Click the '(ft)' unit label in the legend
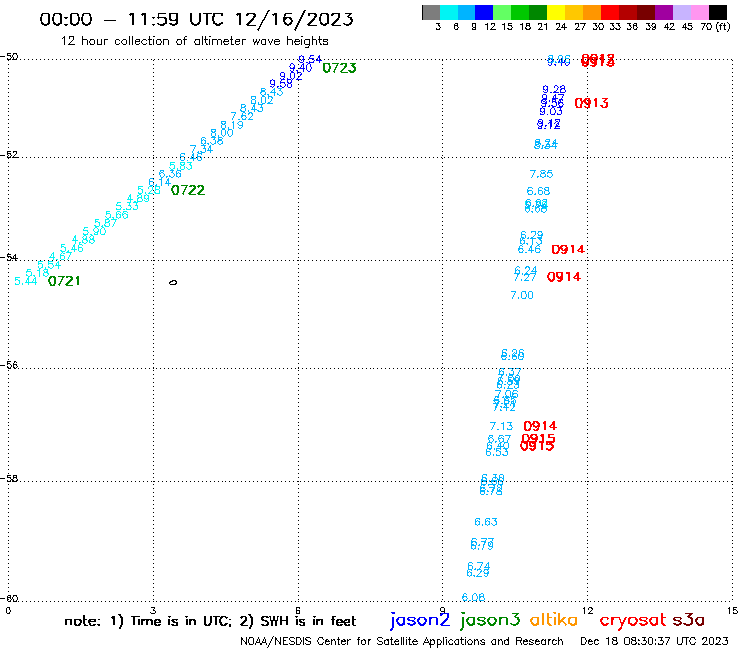Image resolution: width=740 pixels, height=650 pixels. (723, 27)
